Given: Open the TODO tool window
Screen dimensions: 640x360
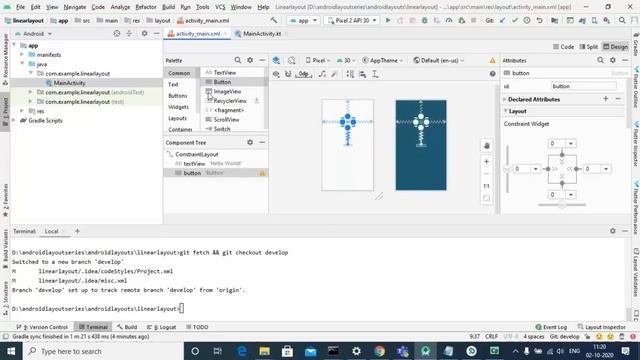Looking at the screenshot, I should (x=197, y=327).
